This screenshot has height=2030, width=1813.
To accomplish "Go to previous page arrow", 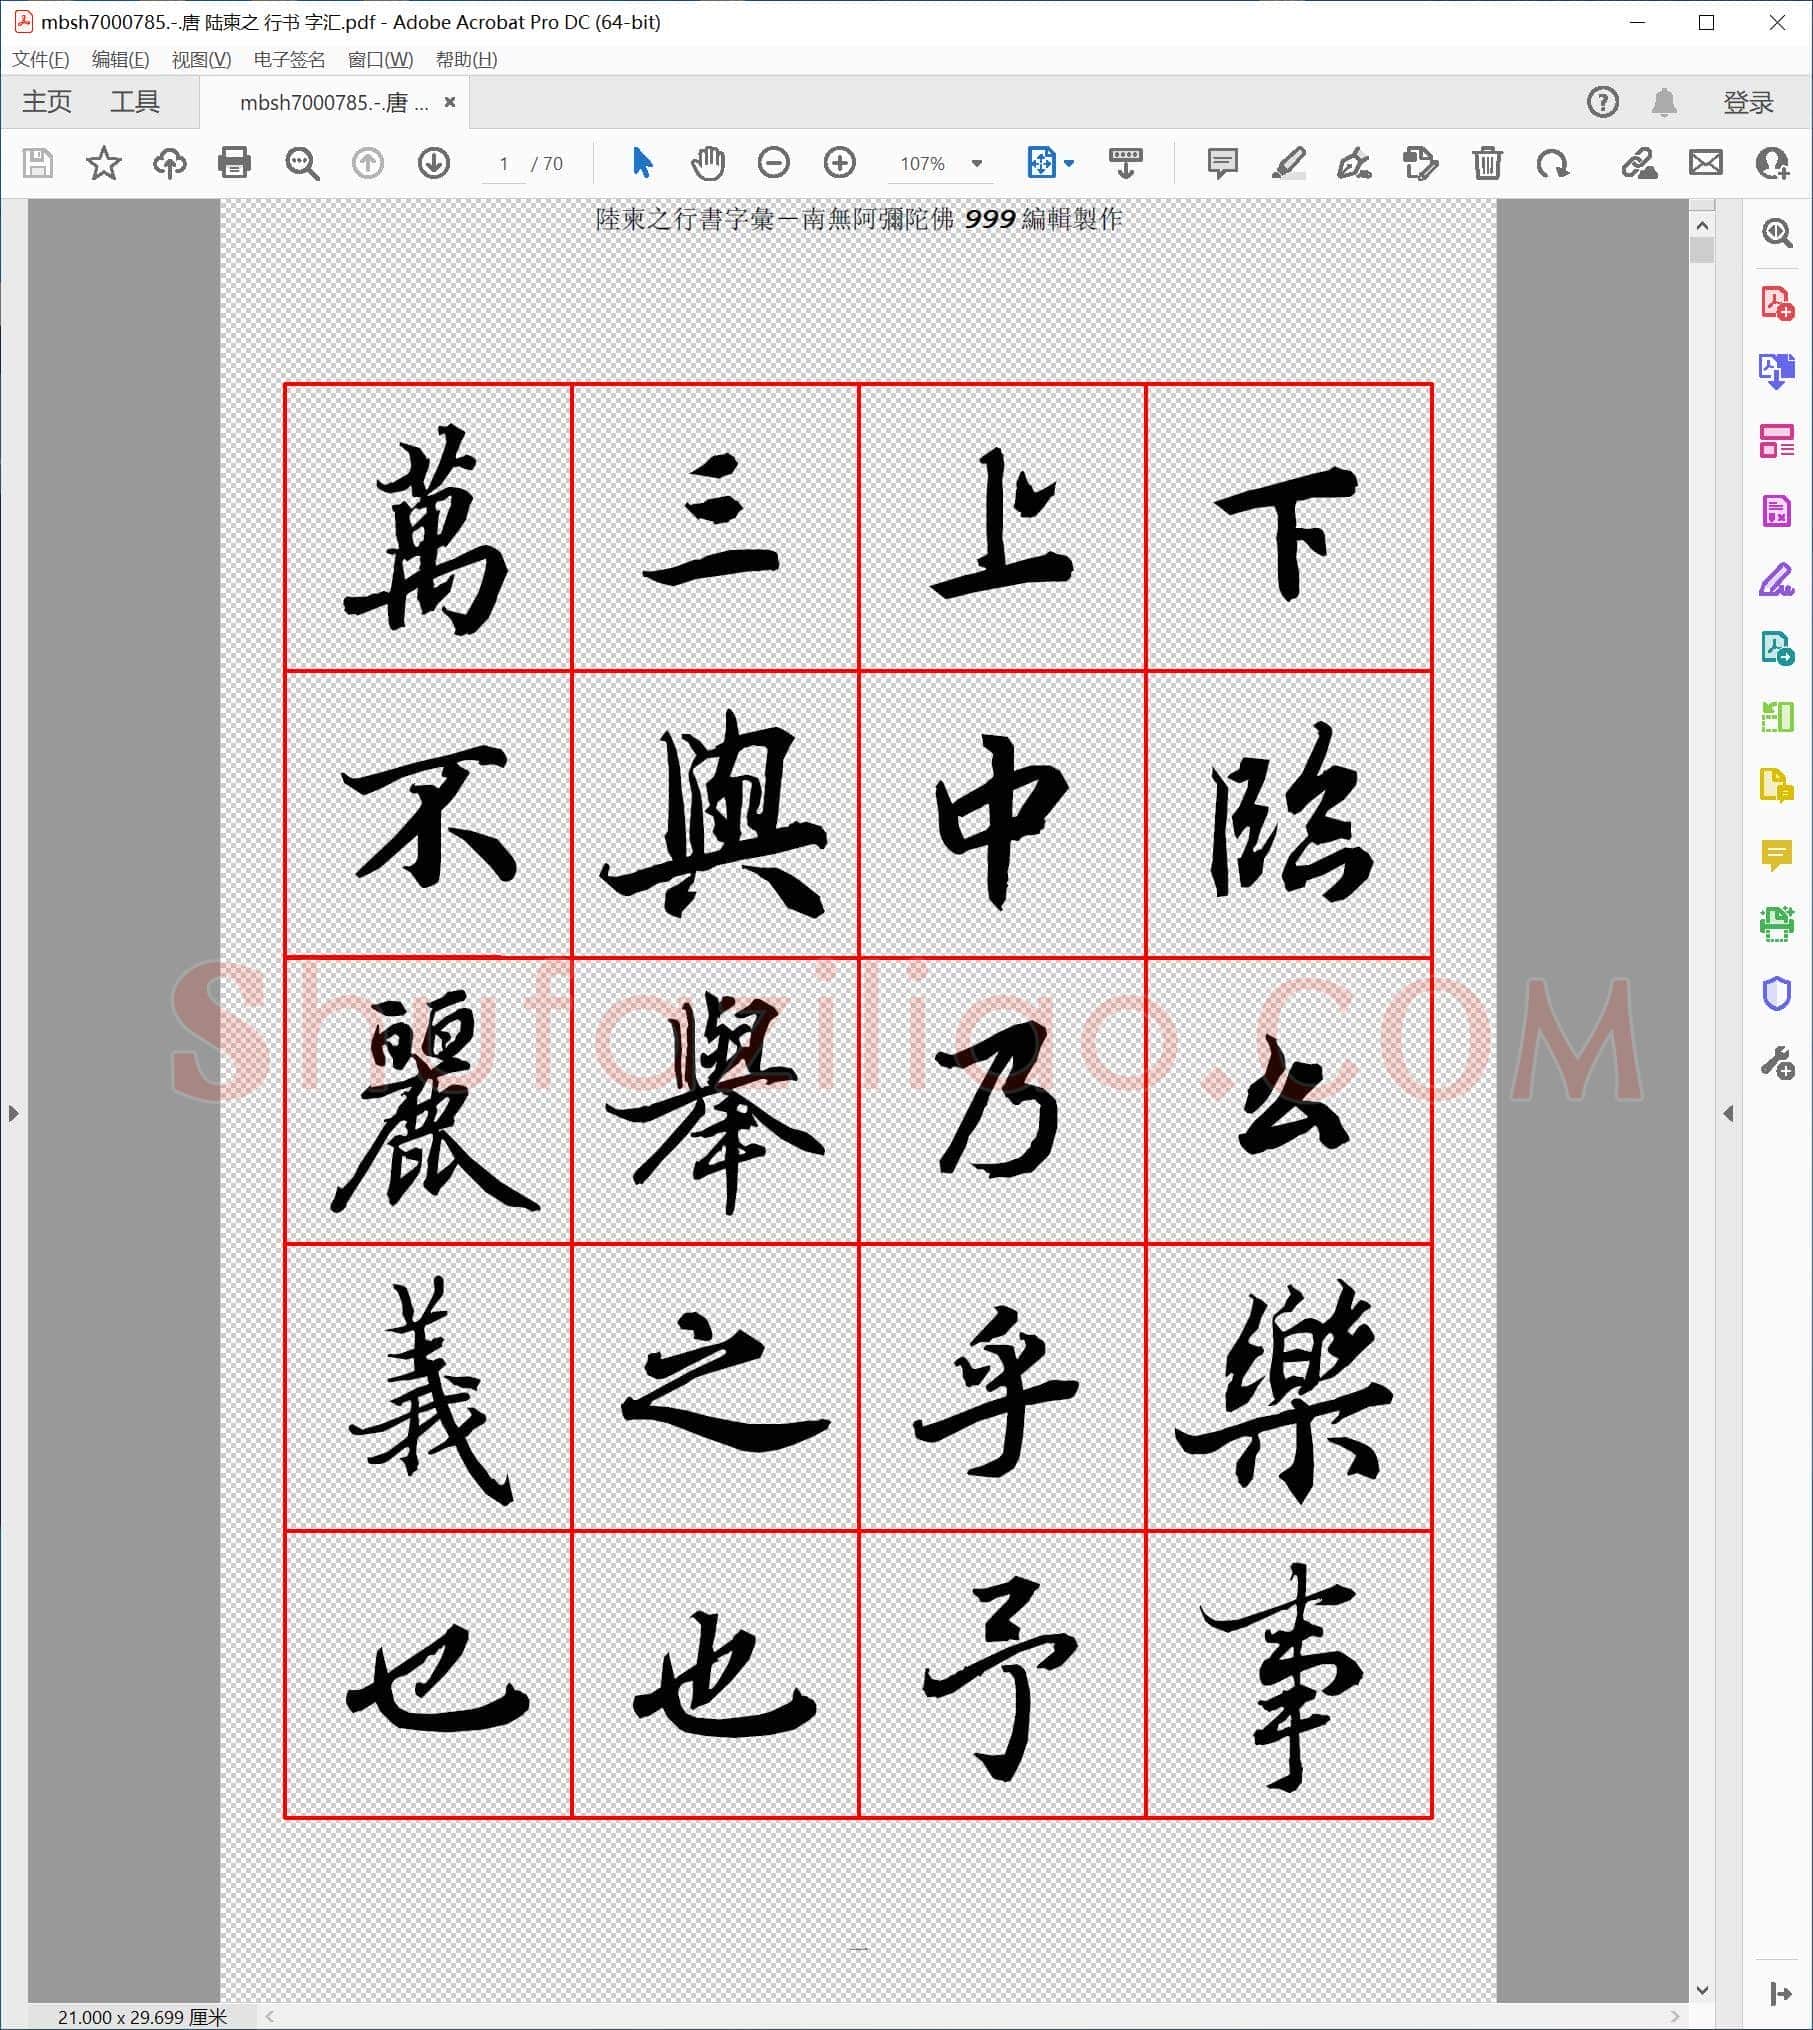I will pos(368,163).
